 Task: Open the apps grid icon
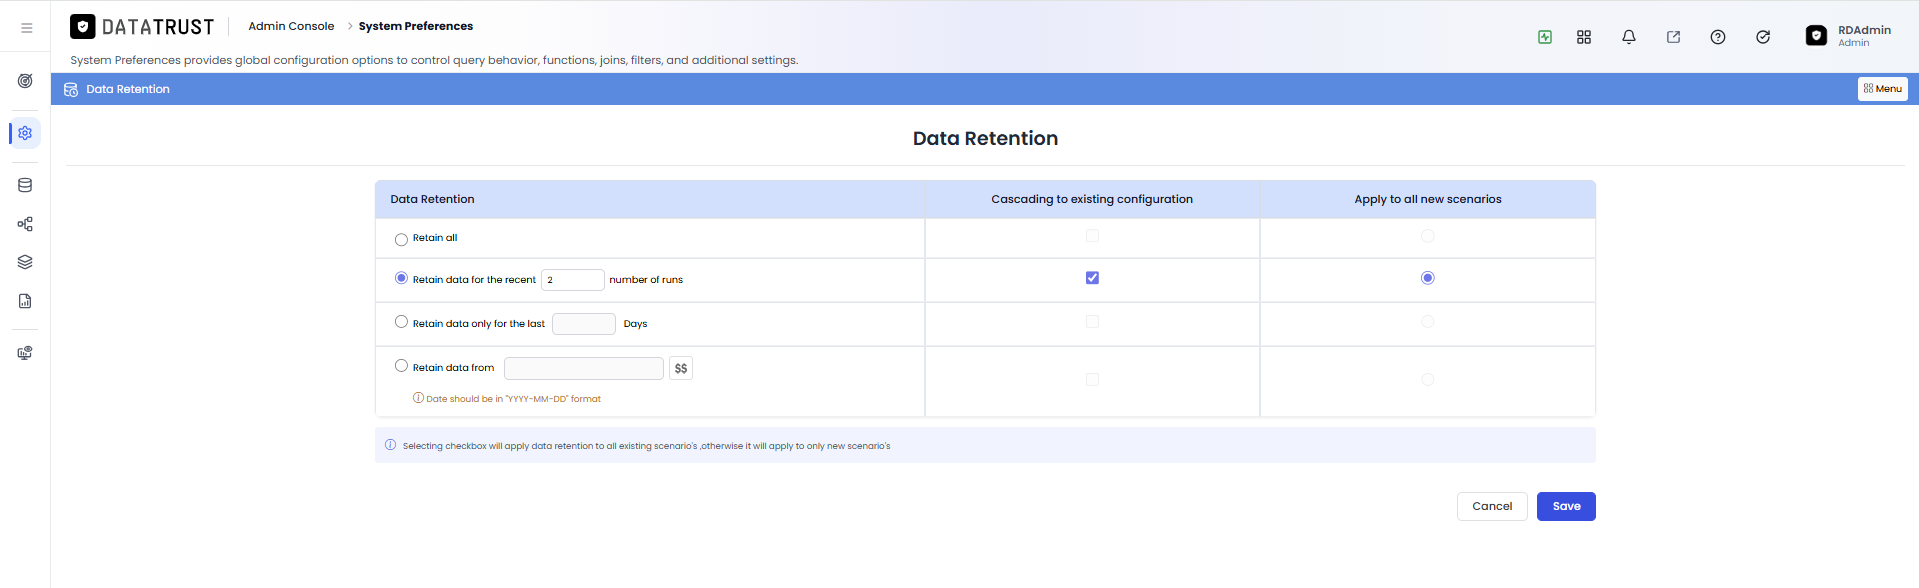(1584, 37)
